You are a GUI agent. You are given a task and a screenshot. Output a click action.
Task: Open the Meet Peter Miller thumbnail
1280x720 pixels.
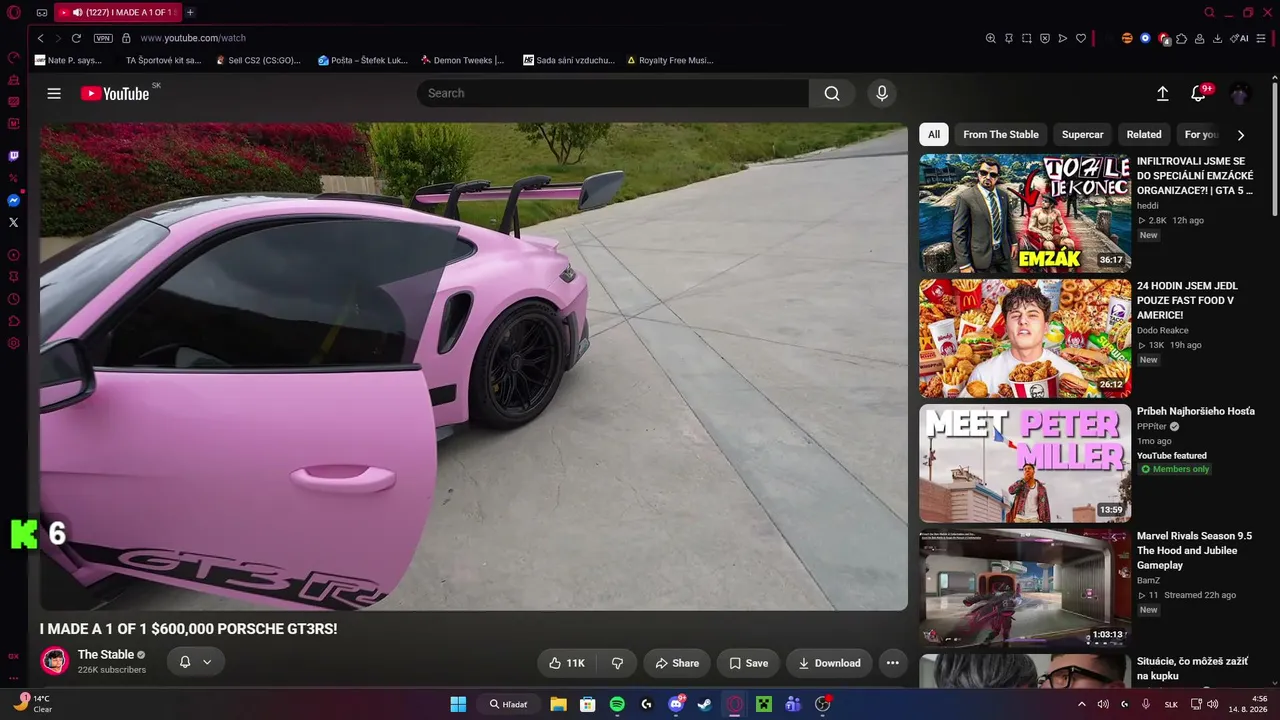(x=1025, y=463)
